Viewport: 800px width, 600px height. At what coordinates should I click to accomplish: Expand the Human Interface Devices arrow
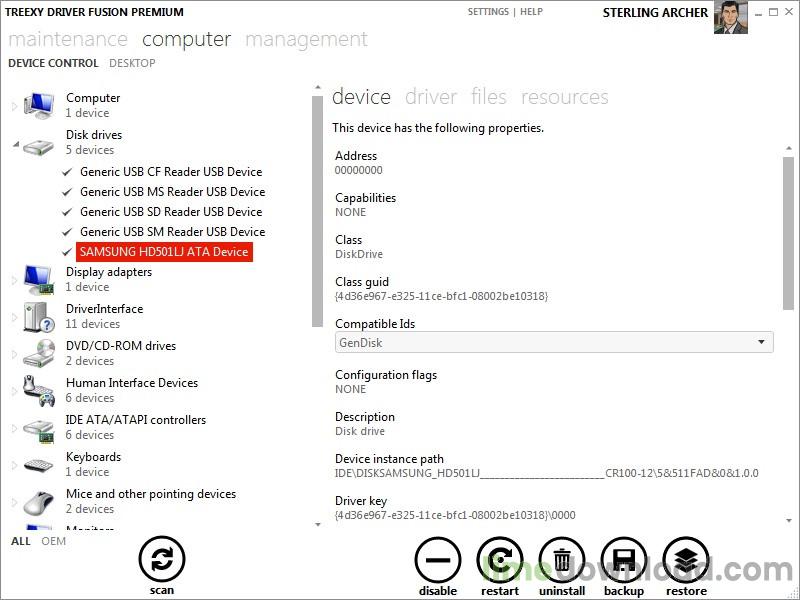pyautogui.click(x=14, y=391)
